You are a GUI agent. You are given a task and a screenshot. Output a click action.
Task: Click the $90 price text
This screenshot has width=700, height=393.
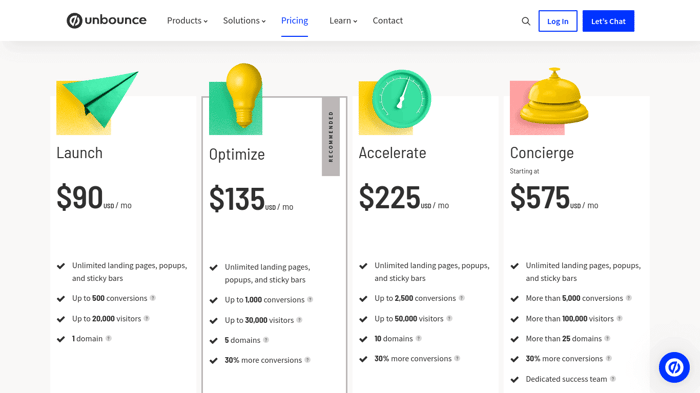(x=80, y=197)
